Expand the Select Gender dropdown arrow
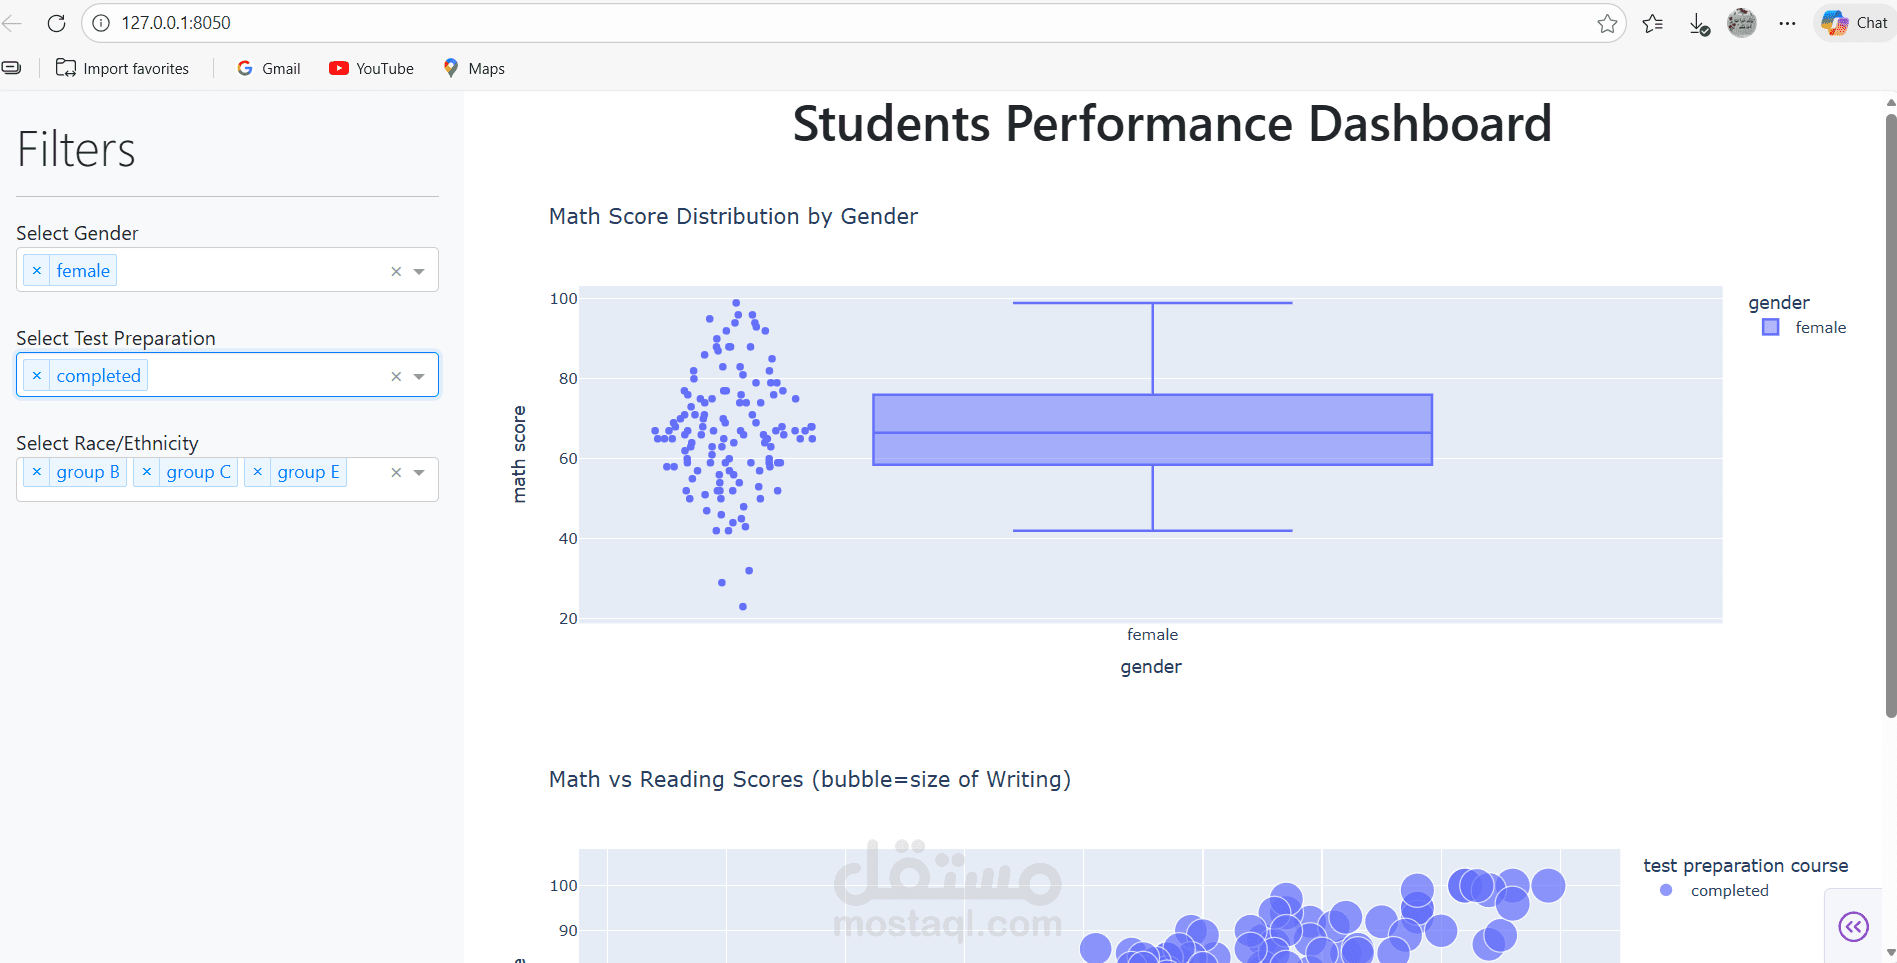 point(419,271)
